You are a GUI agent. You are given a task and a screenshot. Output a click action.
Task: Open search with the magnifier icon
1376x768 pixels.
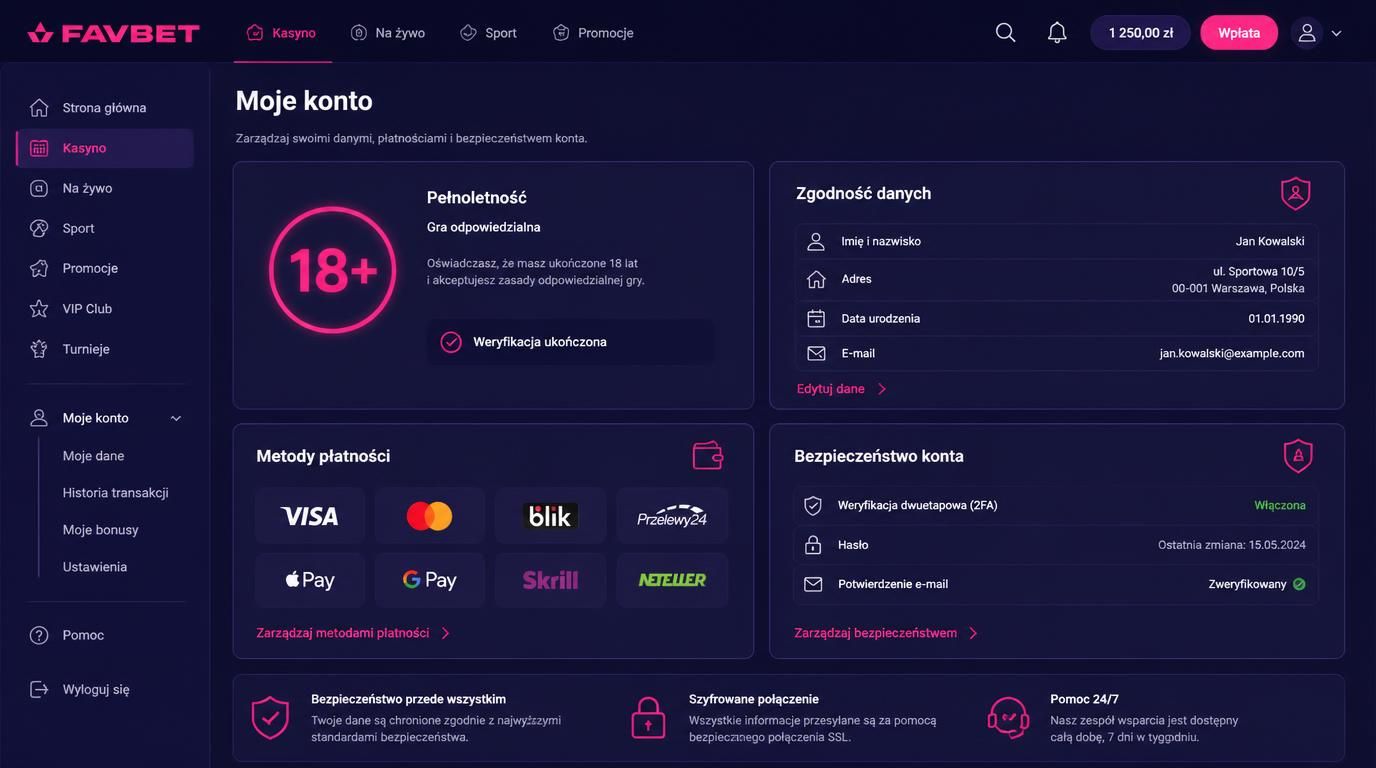pyautogui.click(x=1006, y=33)
